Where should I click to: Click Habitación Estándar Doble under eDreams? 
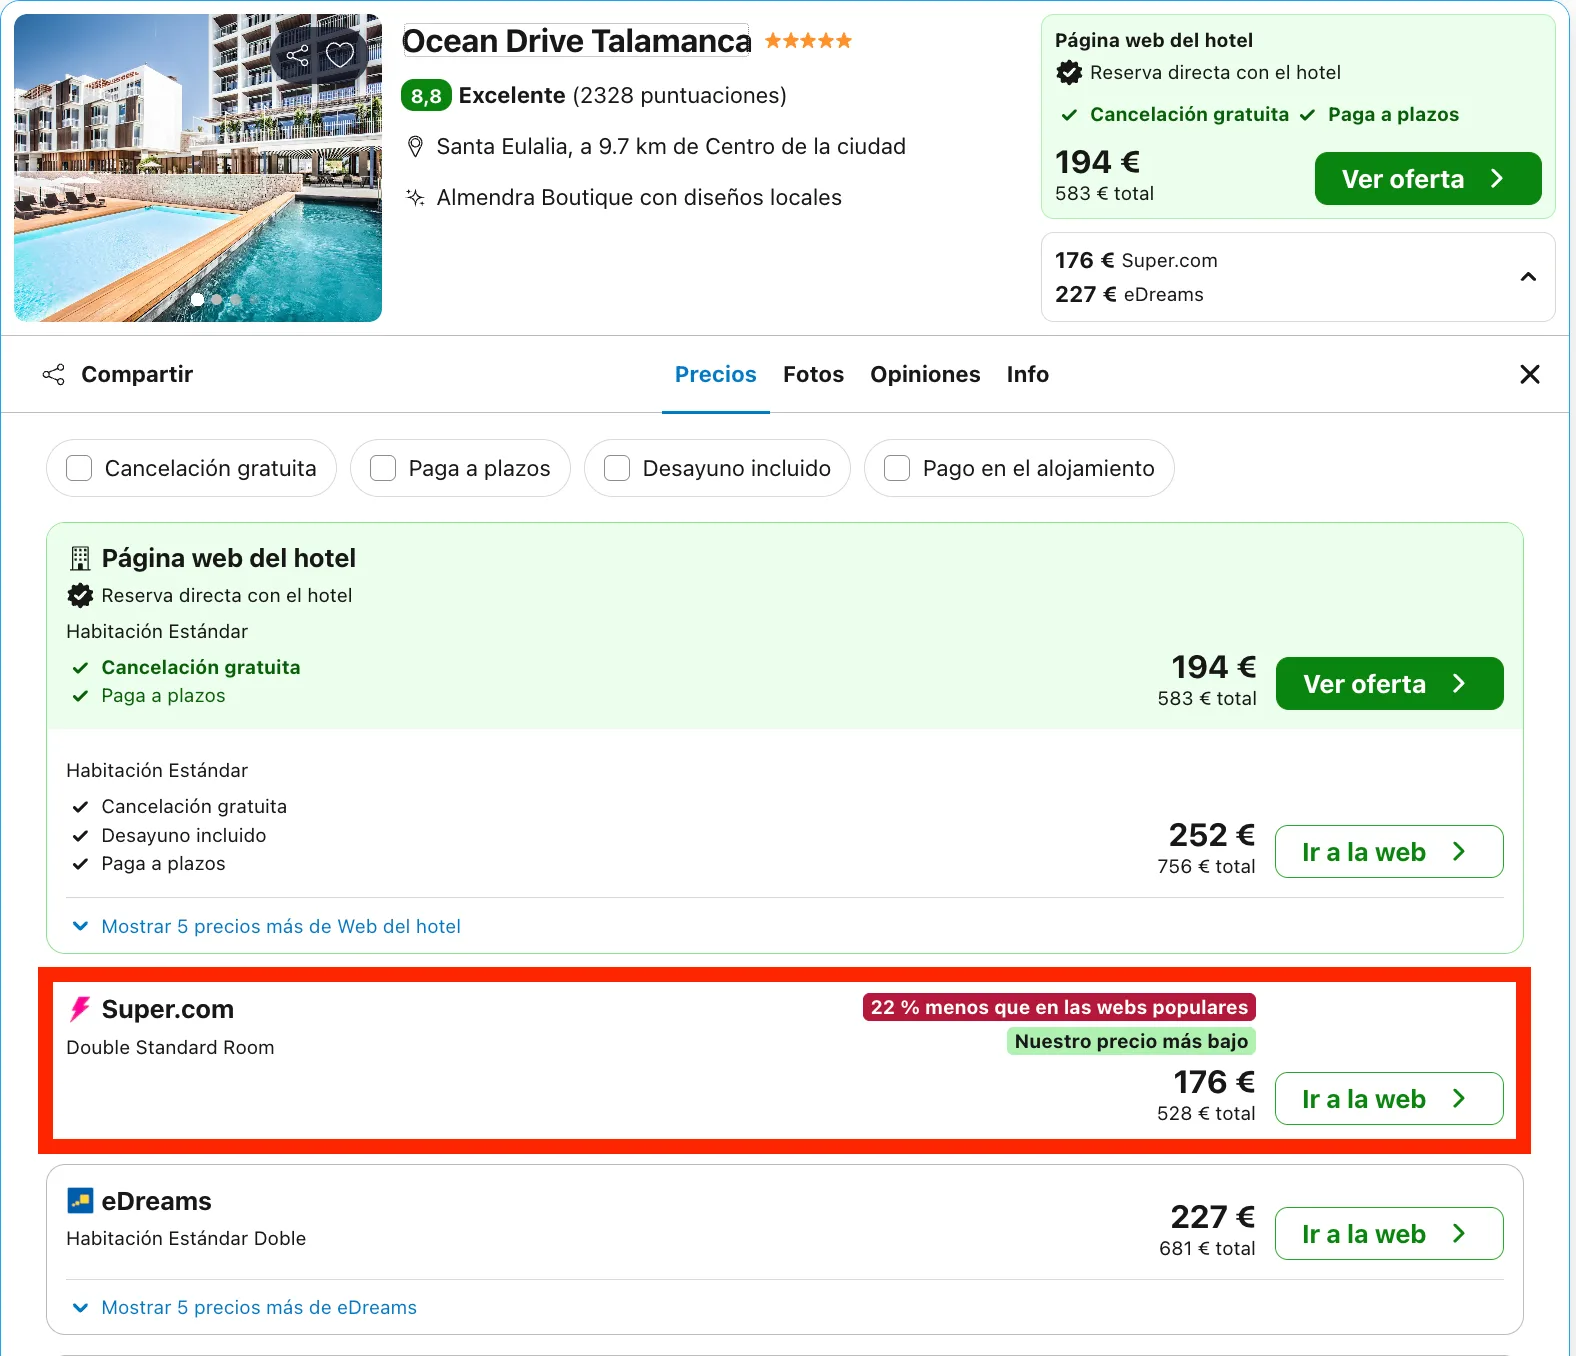click(186, 1238)
